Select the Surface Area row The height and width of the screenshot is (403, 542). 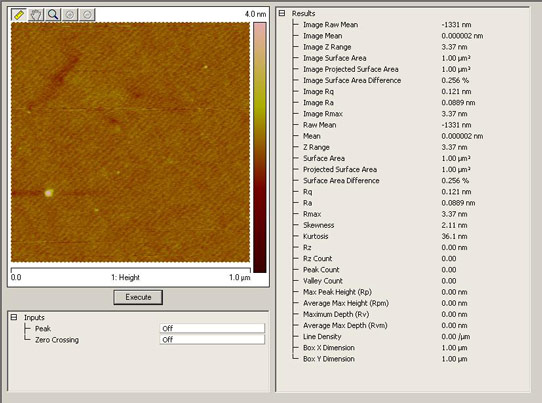387,158
